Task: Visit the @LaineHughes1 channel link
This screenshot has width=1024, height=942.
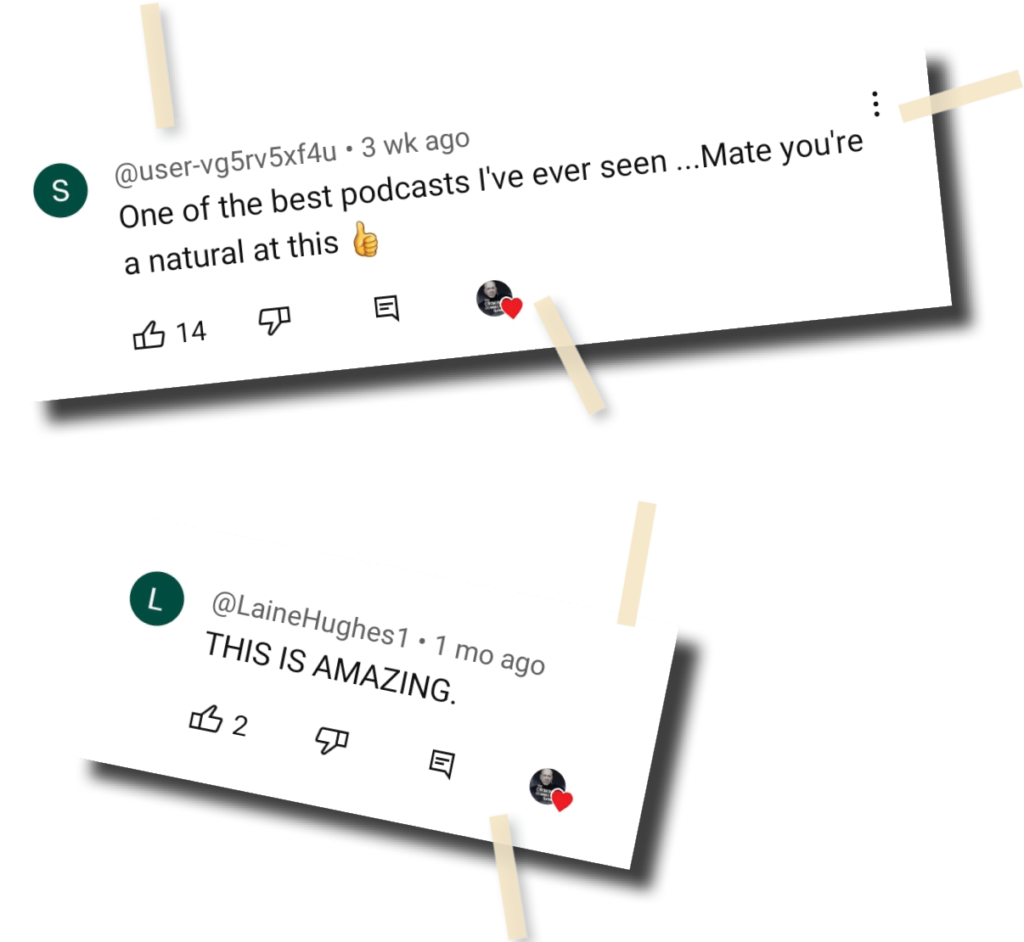Action: 310,619
